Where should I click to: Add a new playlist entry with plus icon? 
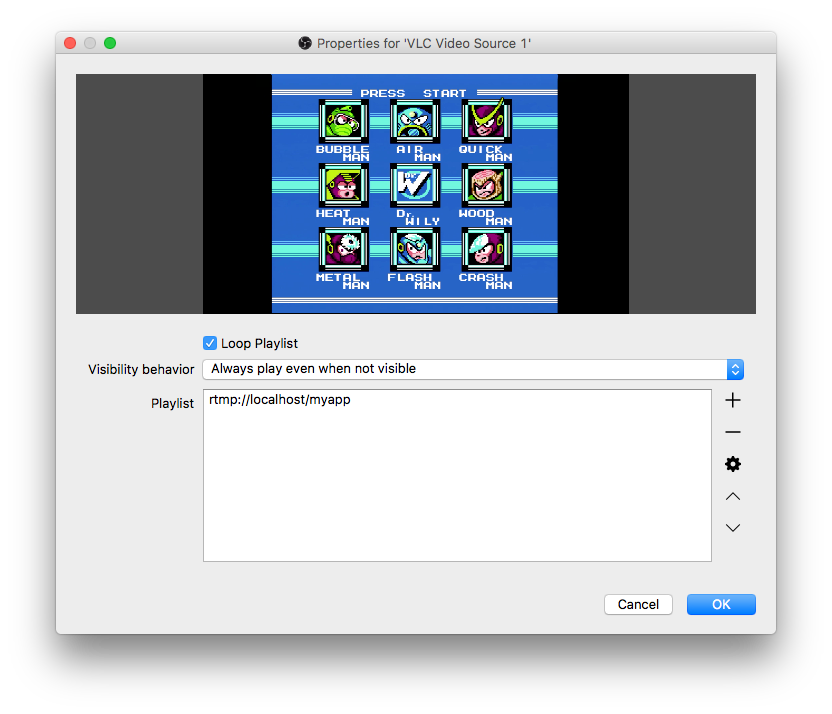pyautogui.click(x=733, y=400)
